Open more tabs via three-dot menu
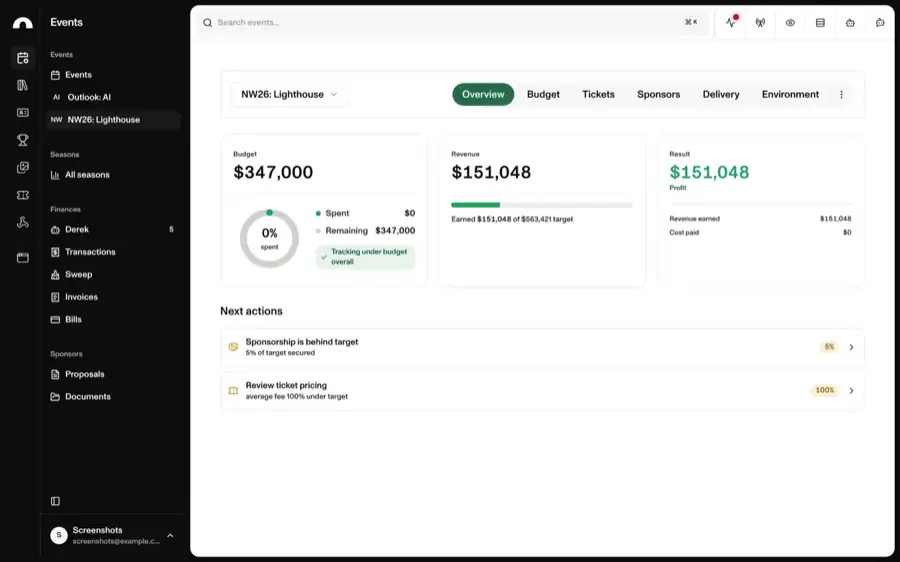The width and height of the screenshot is (900, 562). click(x=841, y=94)
